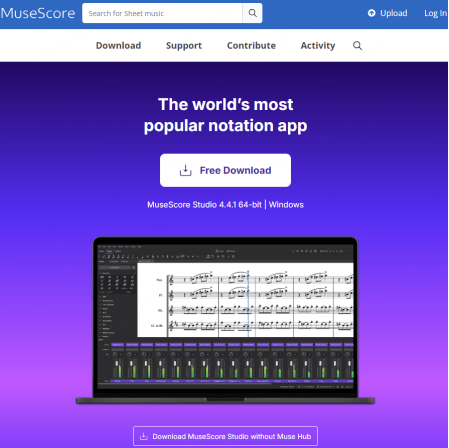
Task: Click the download arrow icon in Free Download
Action: 185,170
